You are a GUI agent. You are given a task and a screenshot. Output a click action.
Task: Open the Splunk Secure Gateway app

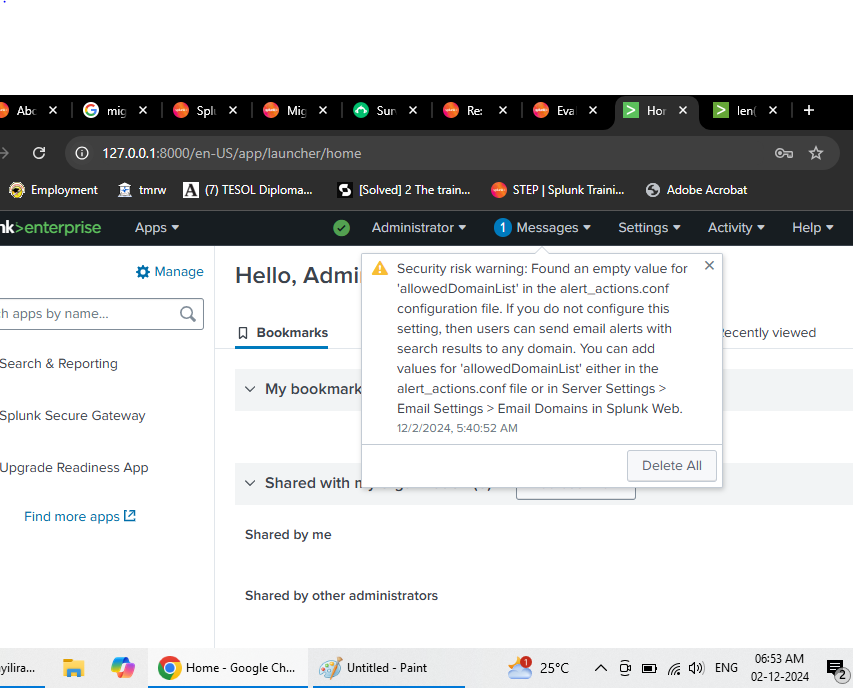tap(73, 416)
